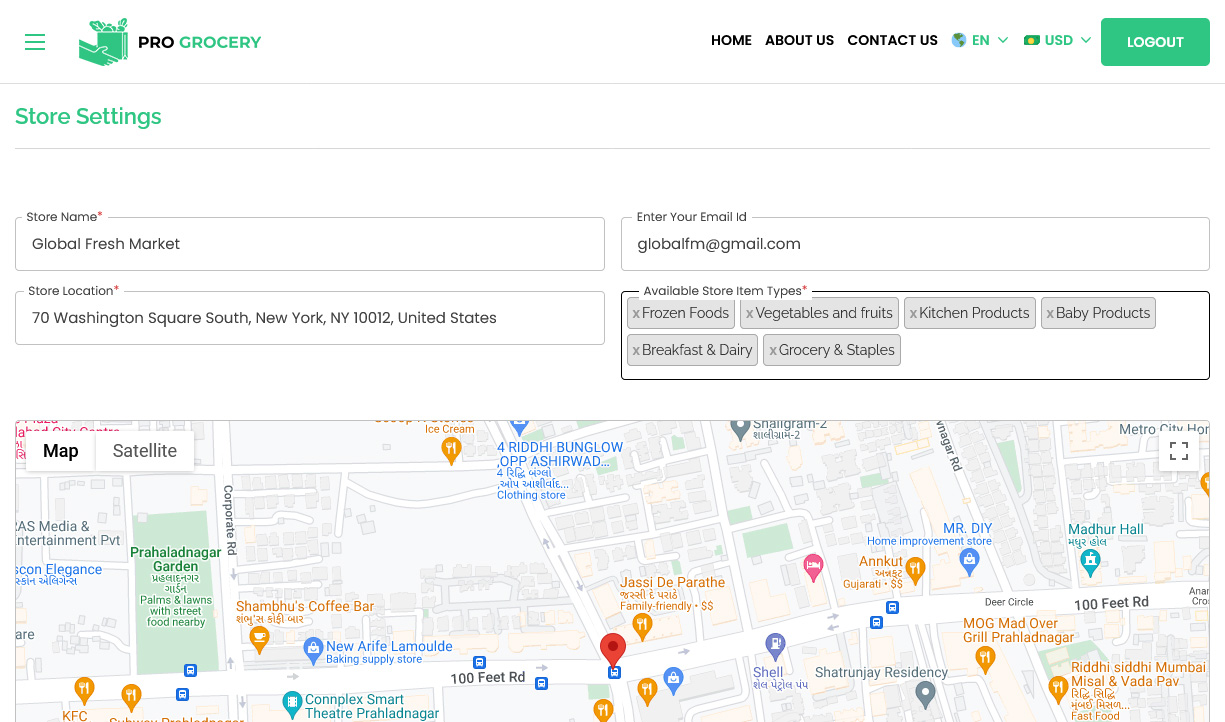Open the CONTACT US page
Image resolution: width=1225 pixels, height=722 pixels.
892,41
